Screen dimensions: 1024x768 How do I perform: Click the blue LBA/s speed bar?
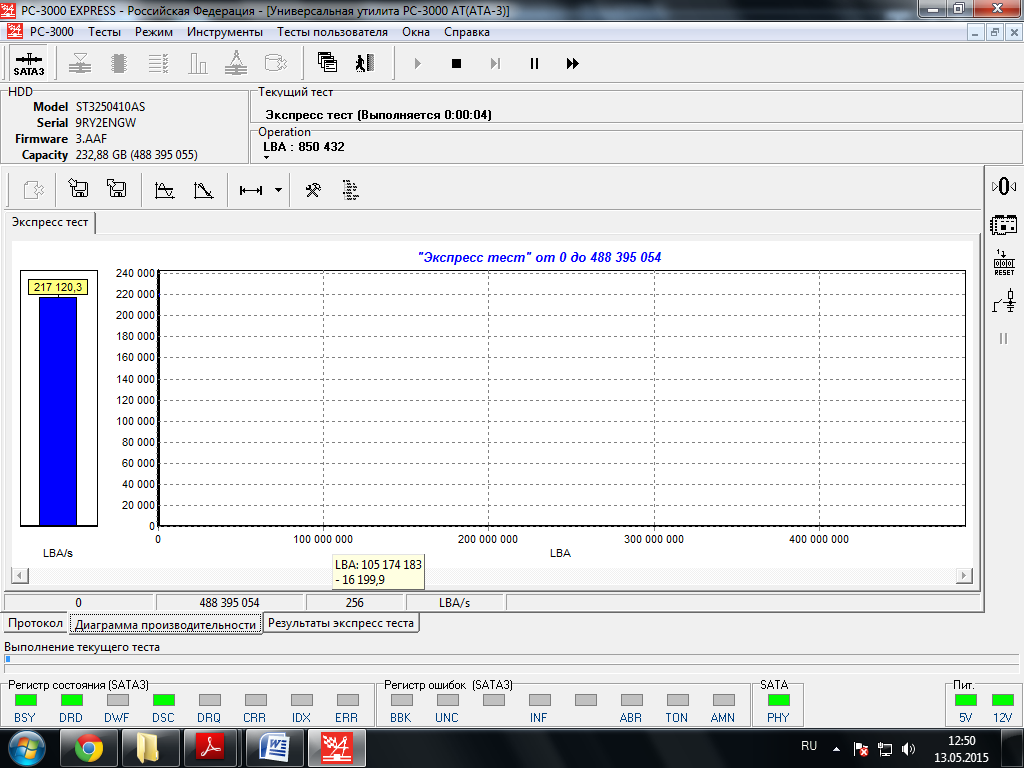58,411
